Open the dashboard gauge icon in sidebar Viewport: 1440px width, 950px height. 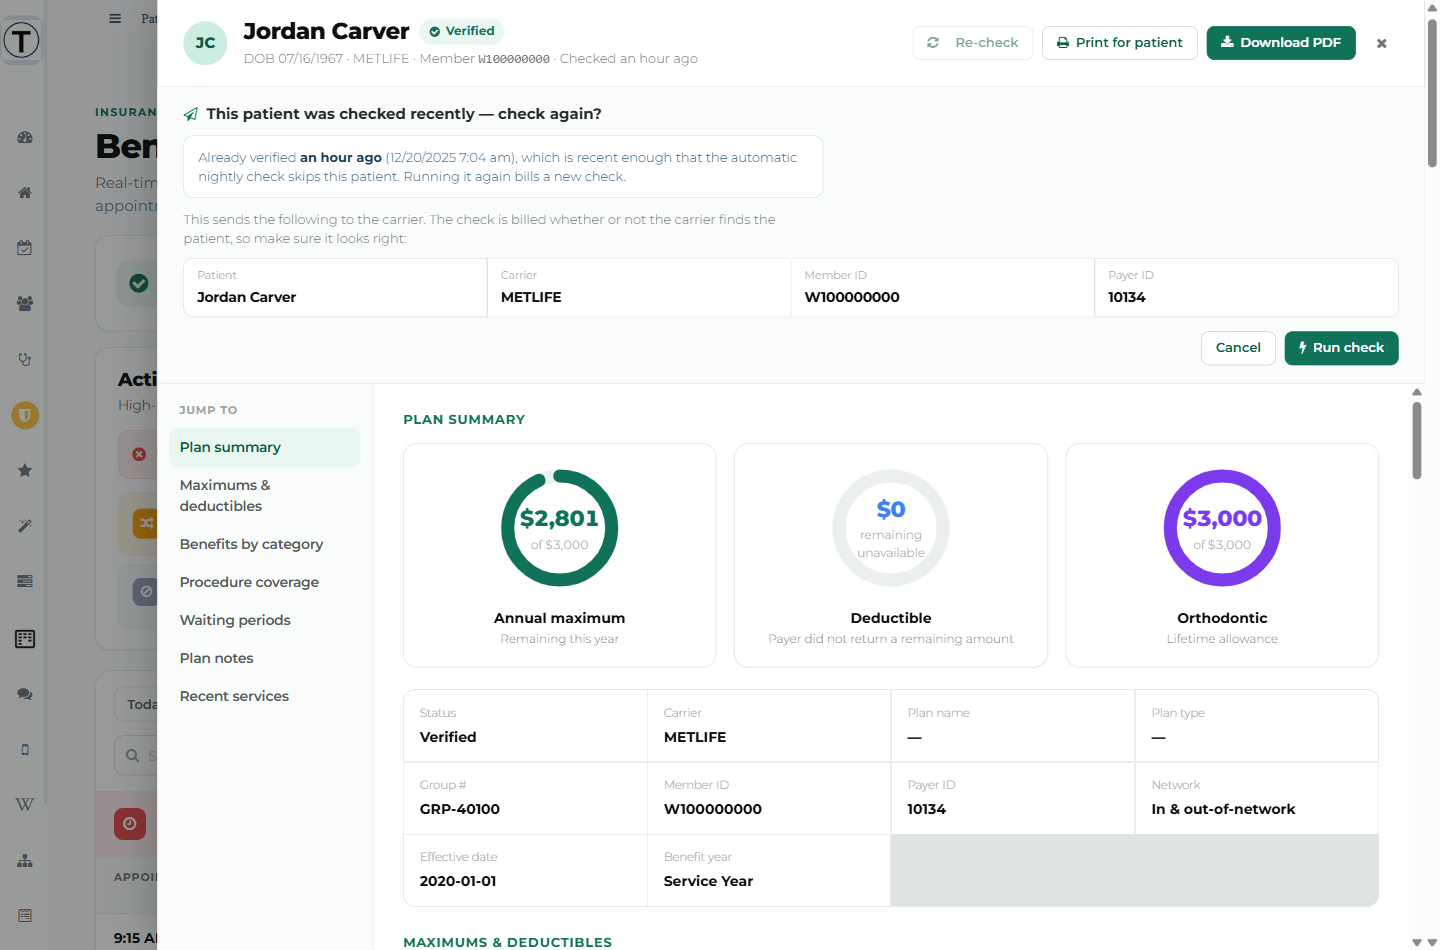point(25,137)
